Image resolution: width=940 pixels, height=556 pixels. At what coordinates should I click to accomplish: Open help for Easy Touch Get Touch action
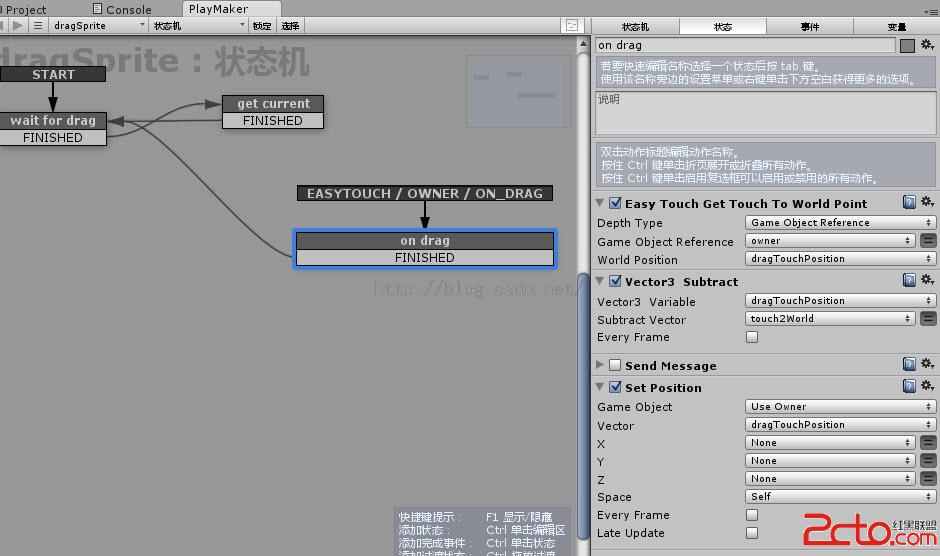(909, 202)
